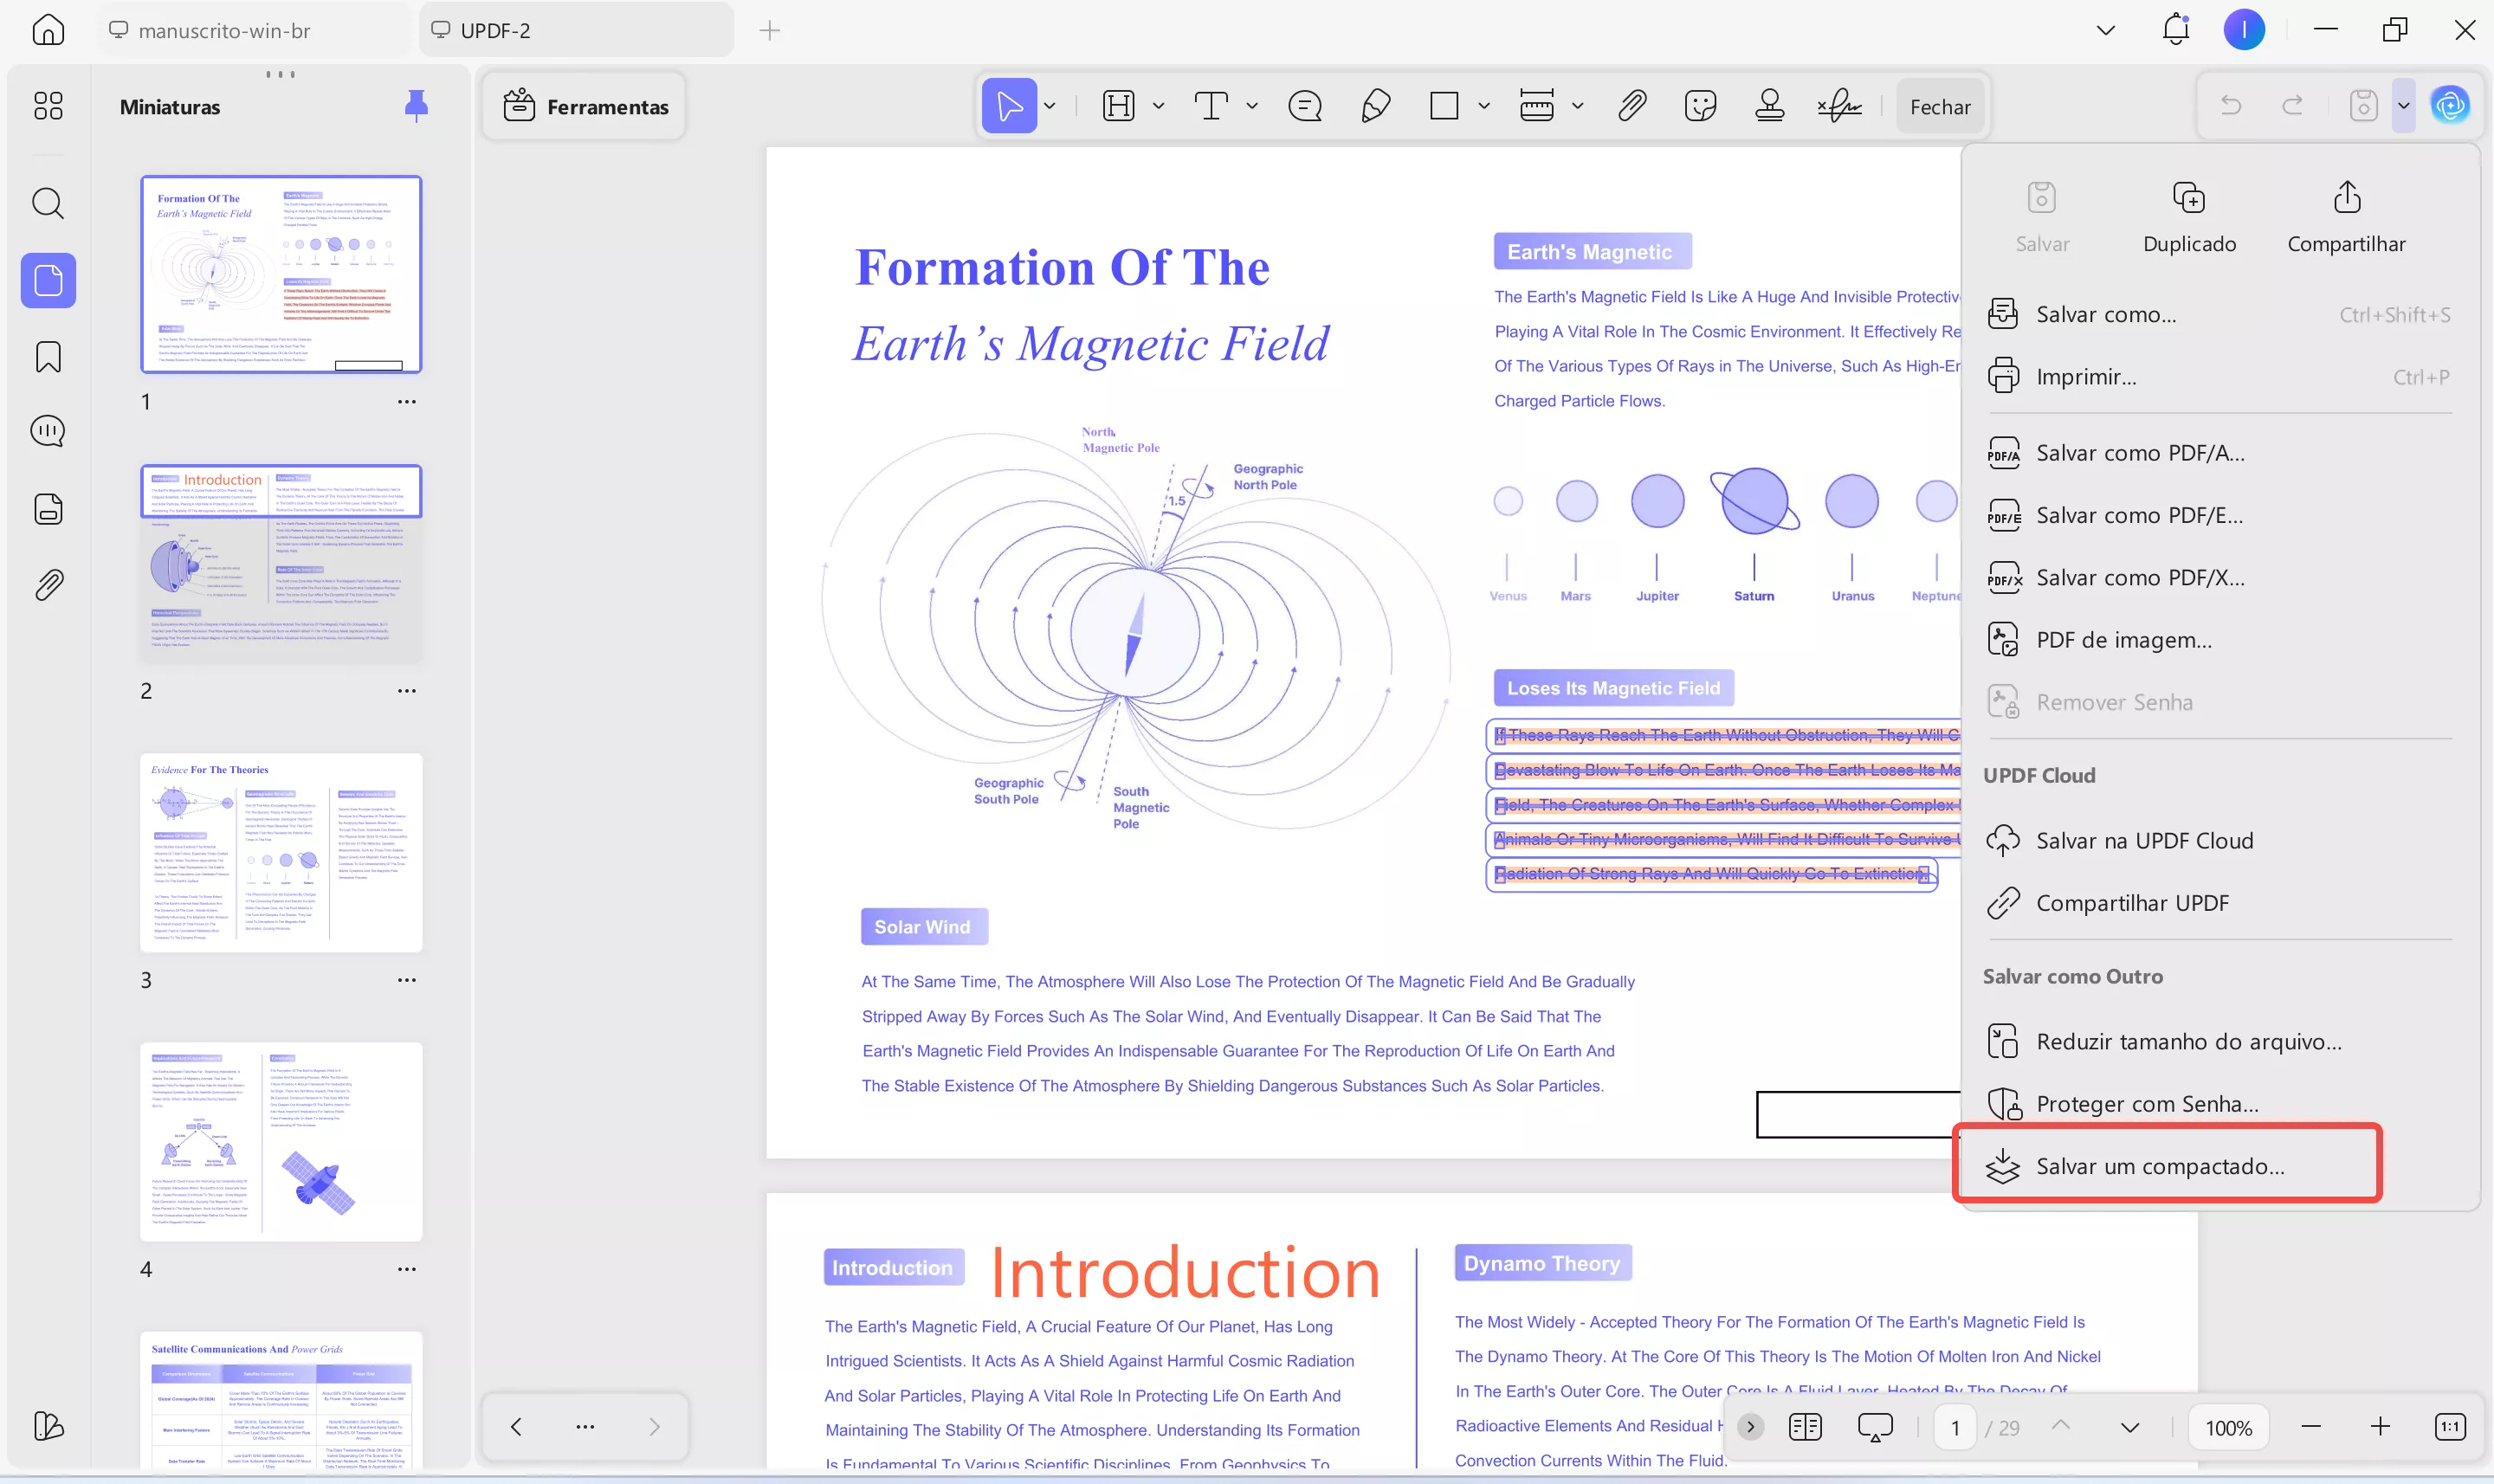Expand the text tool dropdown arrow
The width and height of the screenshot is (2494, 1484).
click(x=1252, y=106)
